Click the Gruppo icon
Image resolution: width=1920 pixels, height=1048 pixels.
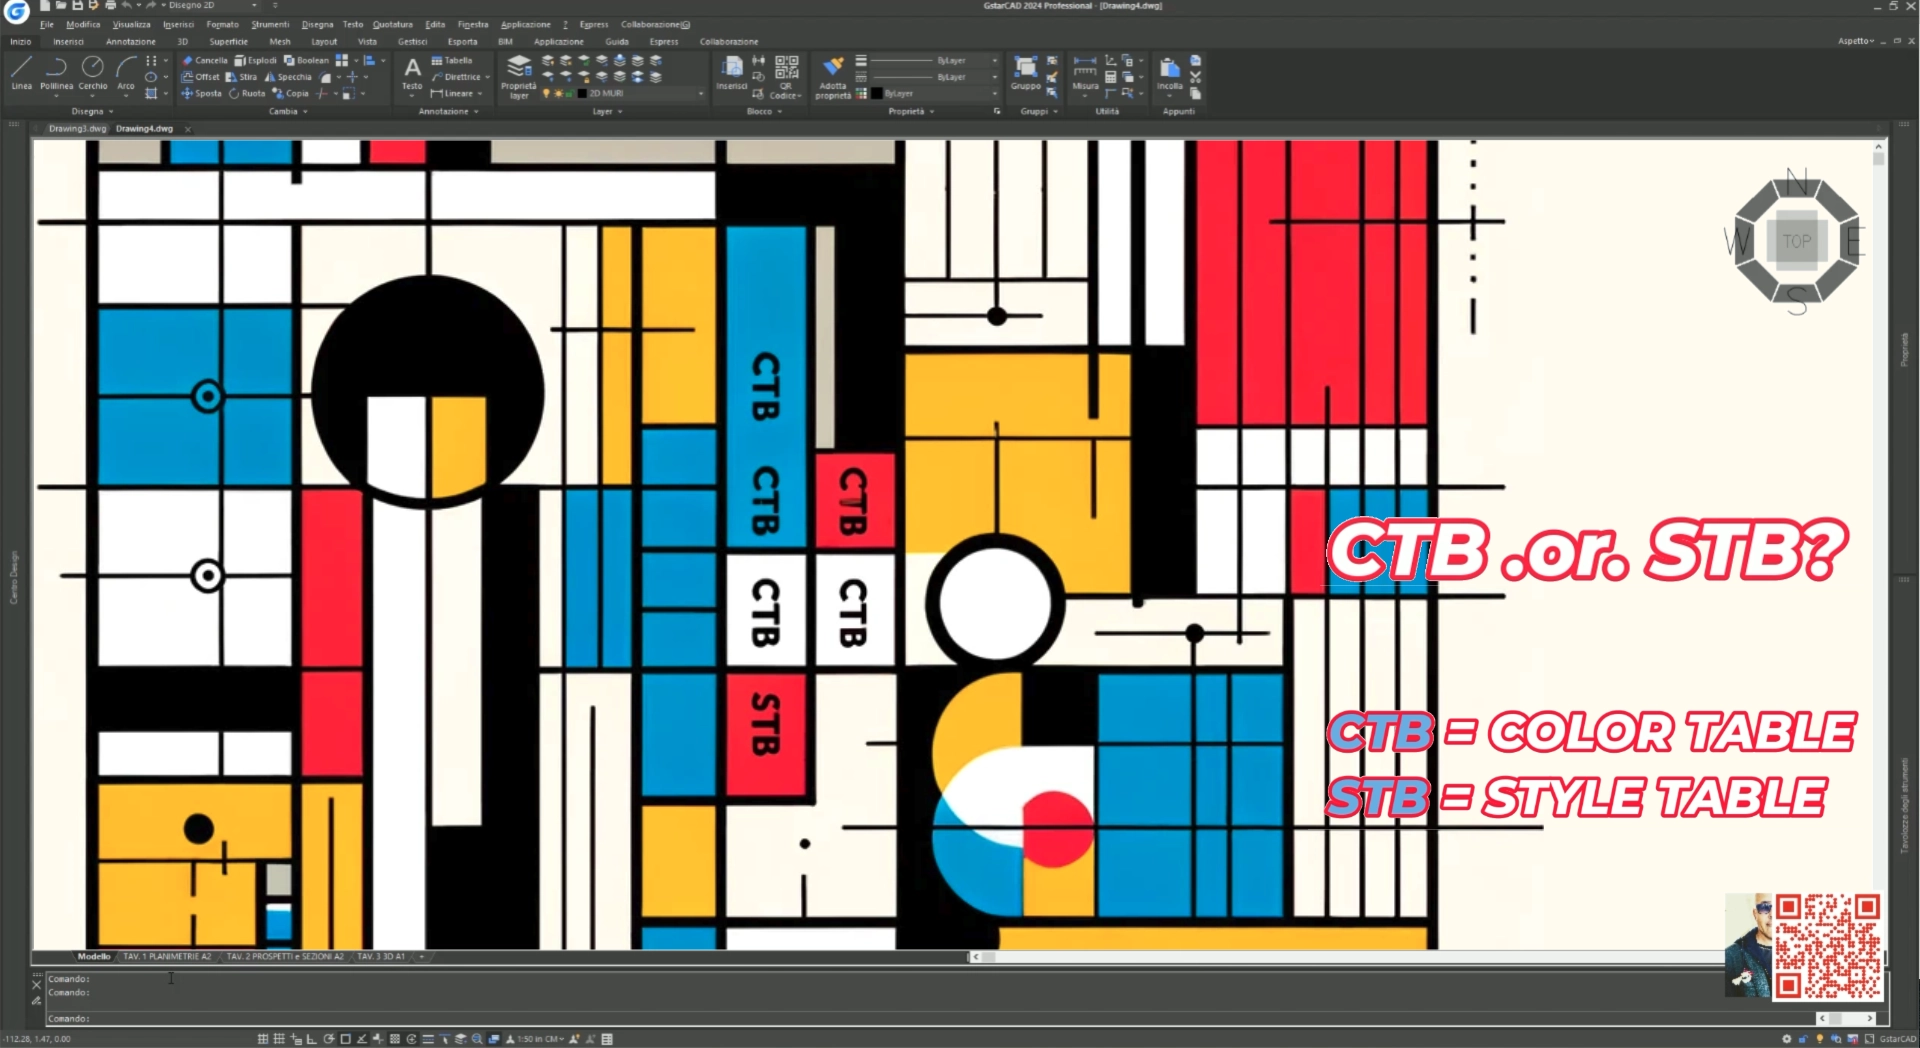click(x=1026, y=72)
